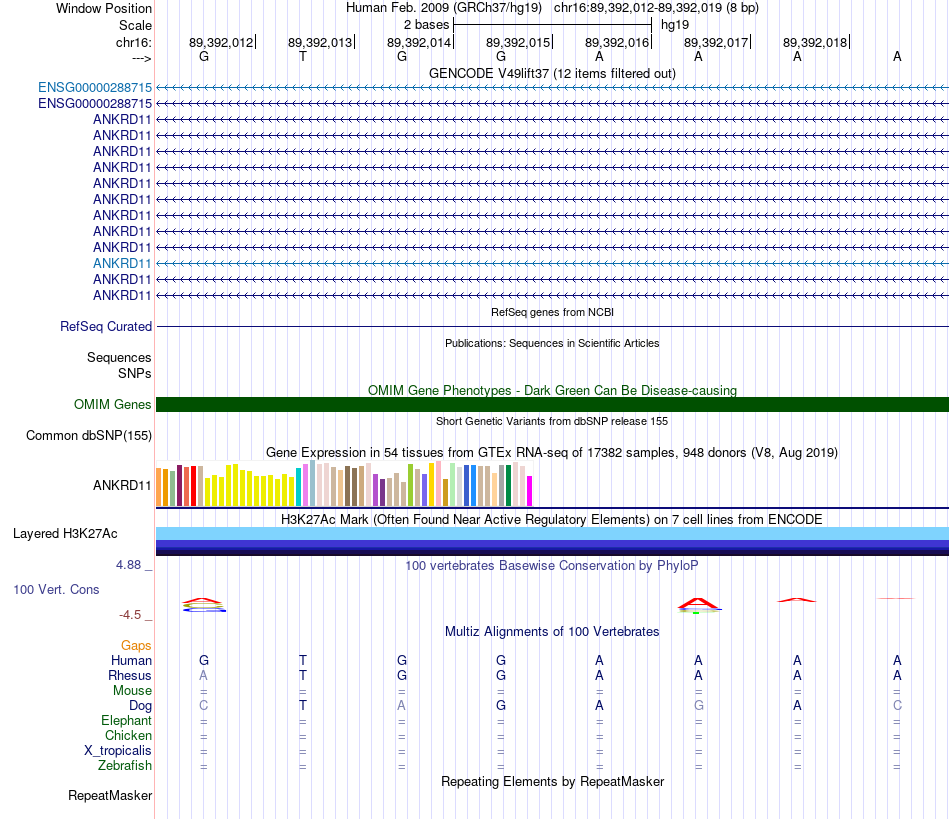Click the Sequences track label
Viewport: 950px width, 819px height.
119,357
